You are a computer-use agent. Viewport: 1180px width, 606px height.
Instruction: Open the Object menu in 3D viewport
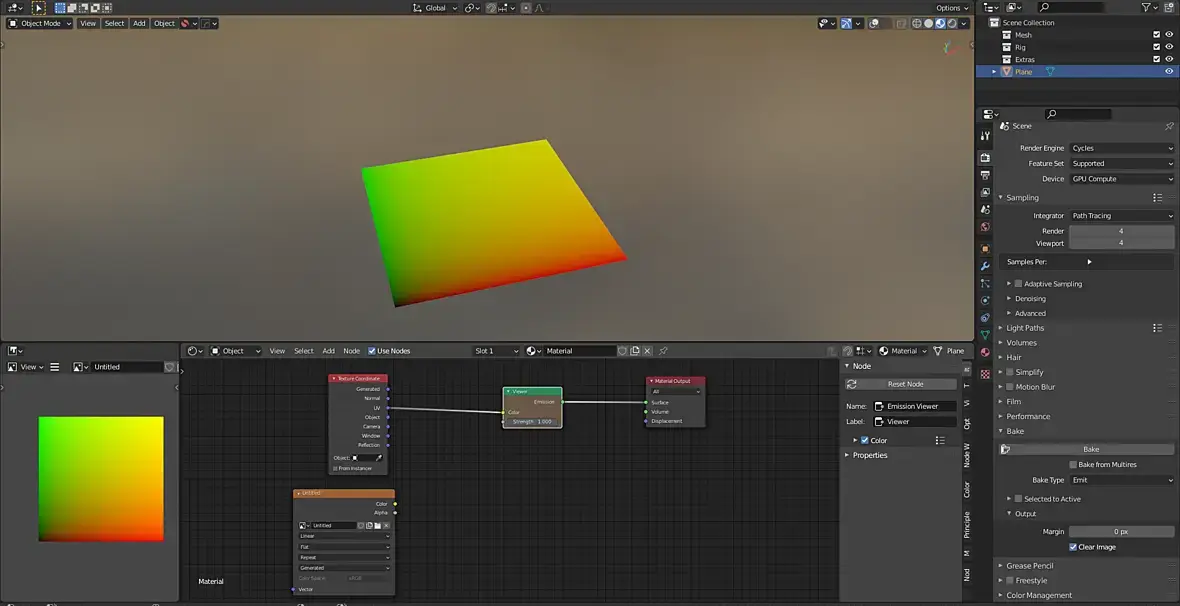(x=164, y=23)
